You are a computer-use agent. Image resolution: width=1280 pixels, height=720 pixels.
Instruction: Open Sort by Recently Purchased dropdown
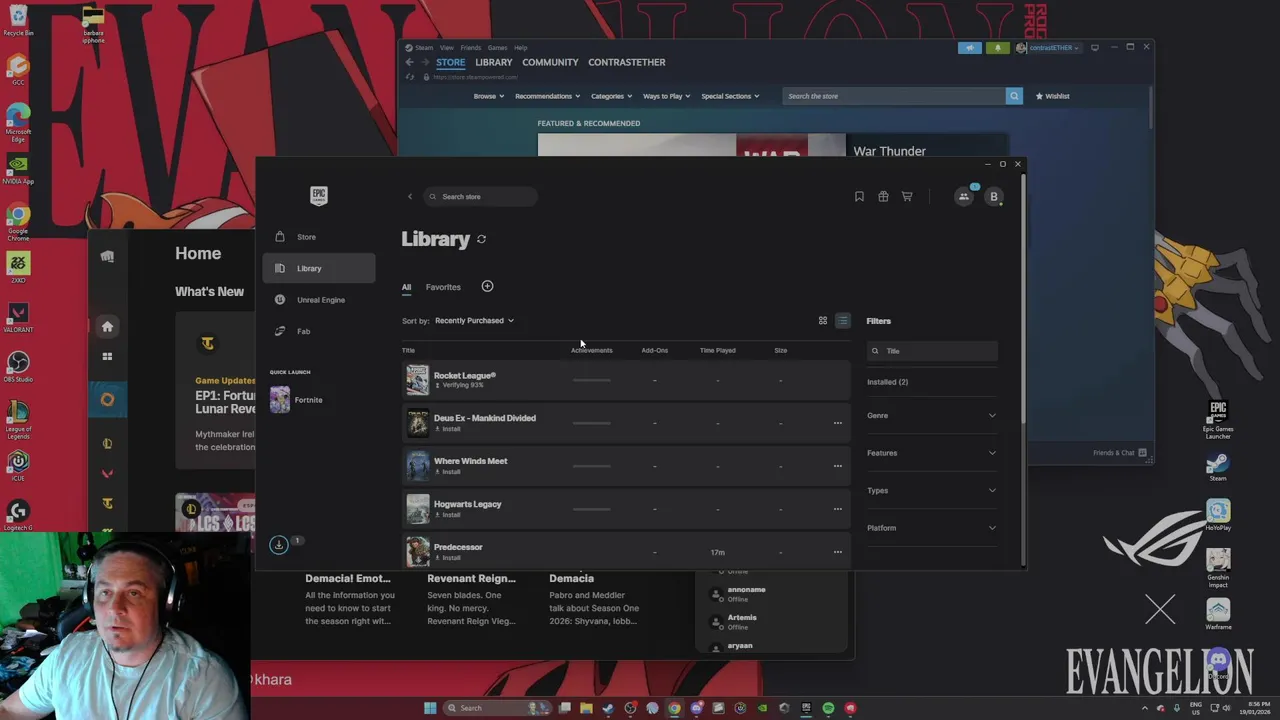[474, 321]
